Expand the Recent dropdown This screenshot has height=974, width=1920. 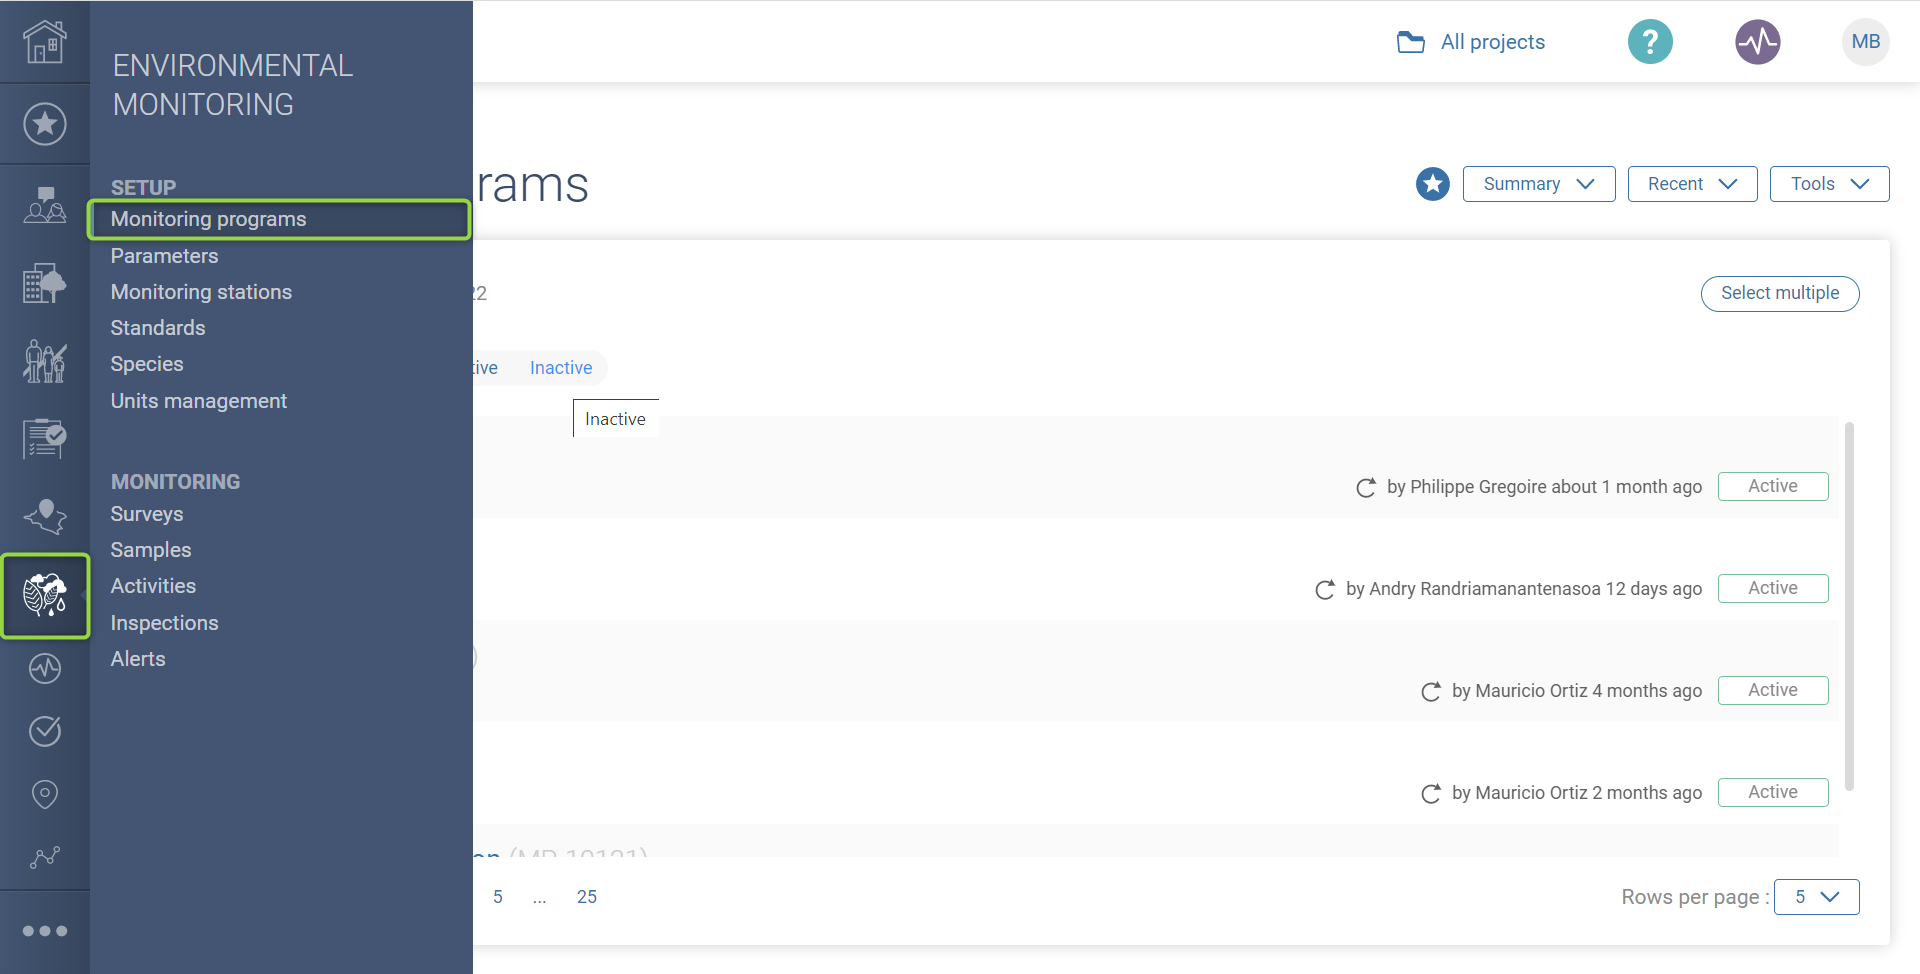pyautogui.click(x=1692, y=184)
